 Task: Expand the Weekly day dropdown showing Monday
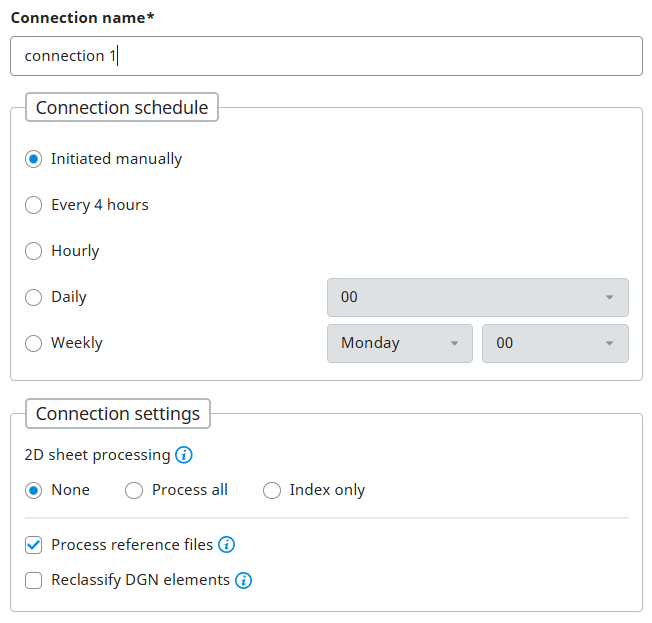pyautogui.click(x=399, y=343)
